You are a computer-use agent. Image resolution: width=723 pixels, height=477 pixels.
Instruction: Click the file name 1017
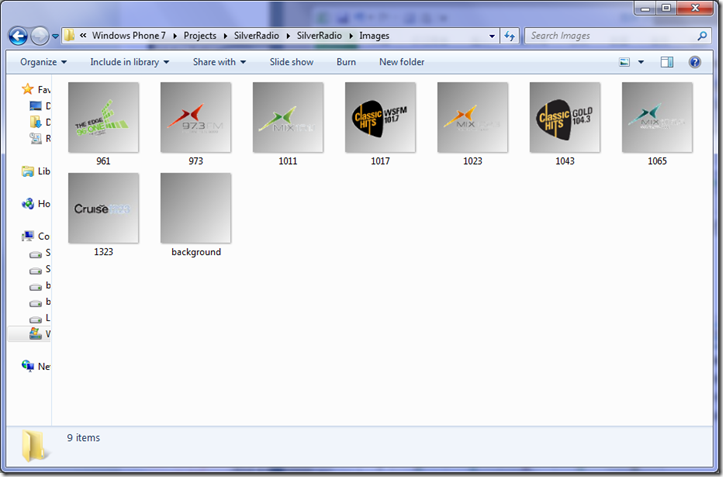[x=380, y=161]
